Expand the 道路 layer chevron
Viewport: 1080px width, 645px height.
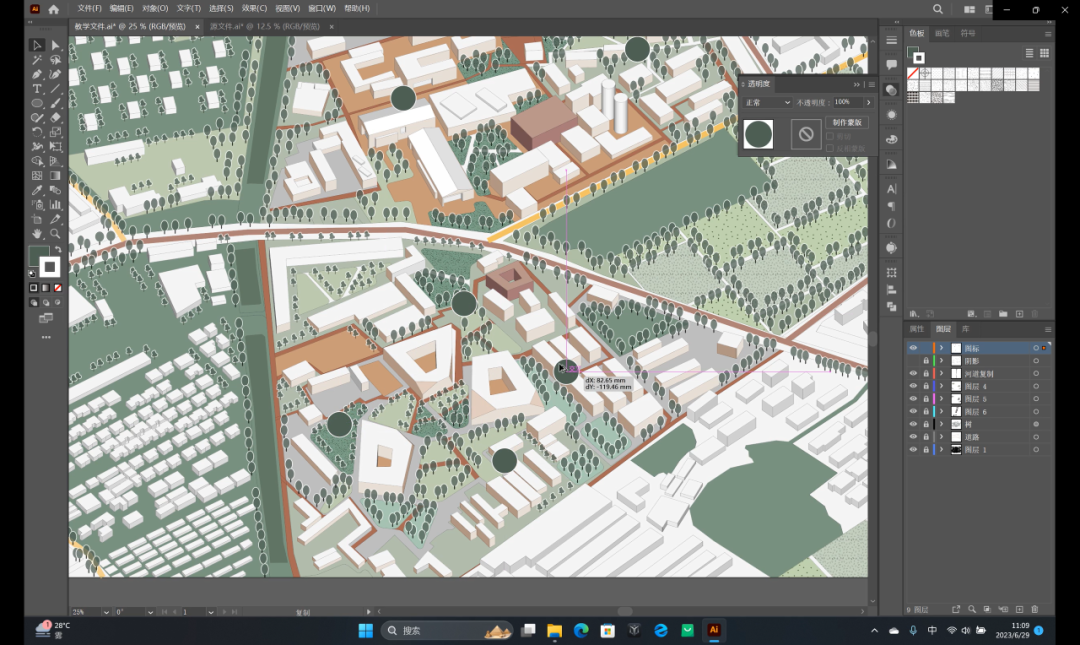click(942, 437)
